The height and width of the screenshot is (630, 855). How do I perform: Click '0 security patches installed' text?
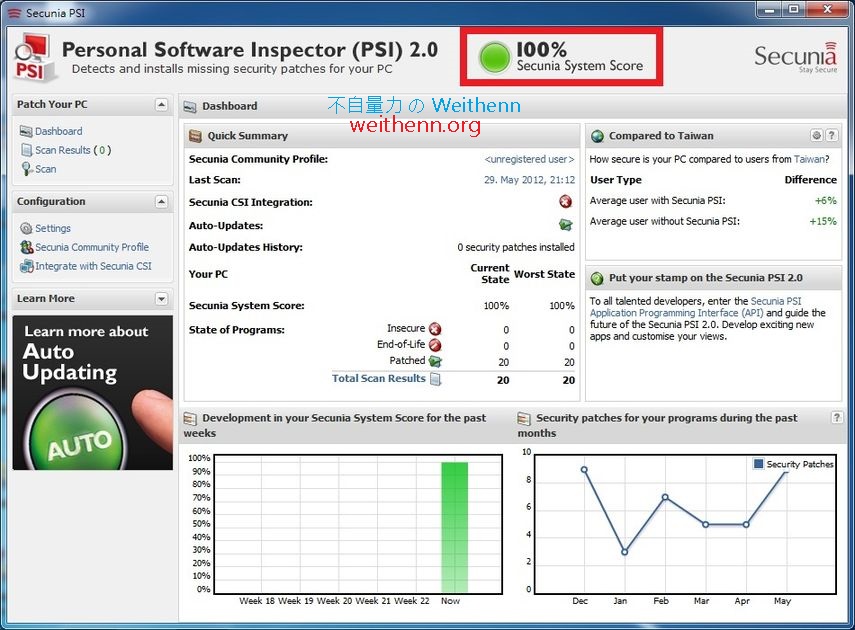(x=516, y=248)
